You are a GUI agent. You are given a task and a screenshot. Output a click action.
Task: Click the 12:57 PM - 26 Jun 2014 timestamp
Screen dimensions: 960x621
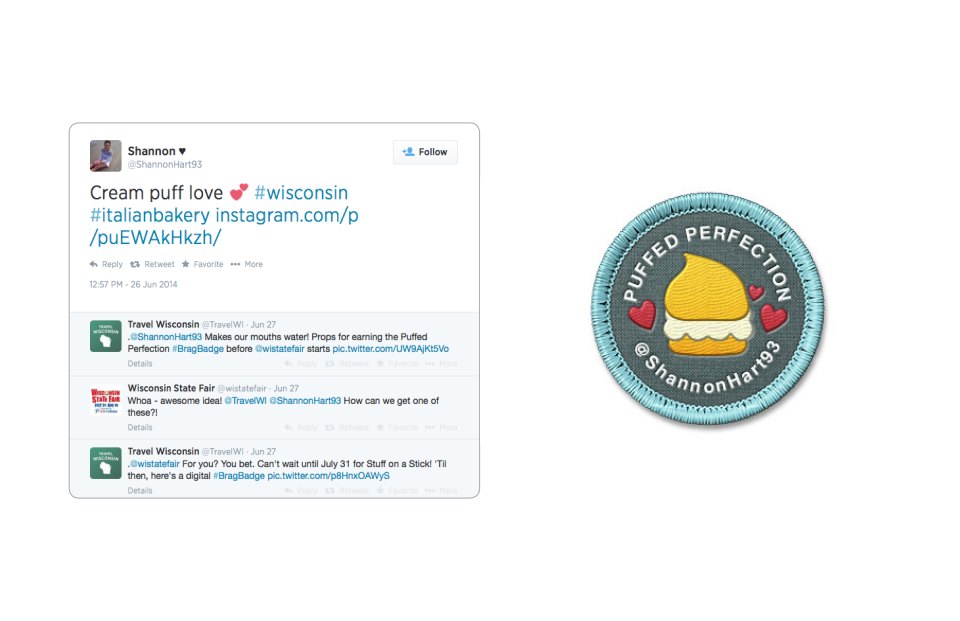point(133,284)
